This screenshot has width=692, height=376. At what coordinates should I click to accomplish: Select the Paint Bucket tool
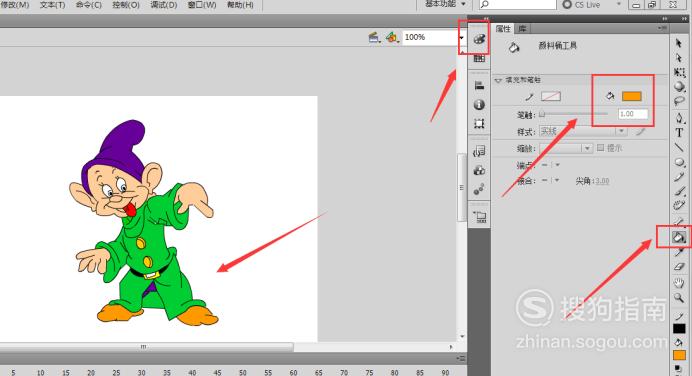click(679, 237)
